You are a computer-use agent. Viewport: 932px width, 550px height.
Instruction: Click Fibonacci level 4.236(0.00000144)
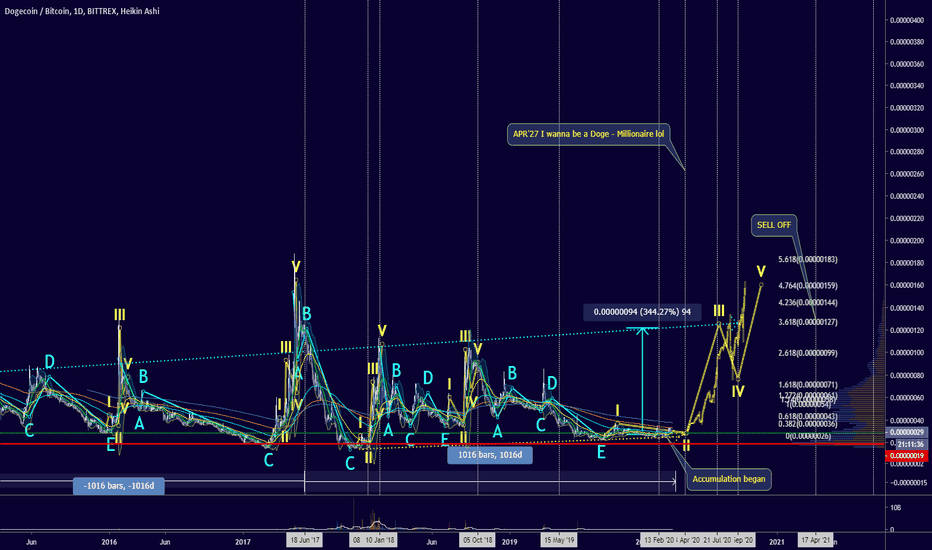[808, 303]
